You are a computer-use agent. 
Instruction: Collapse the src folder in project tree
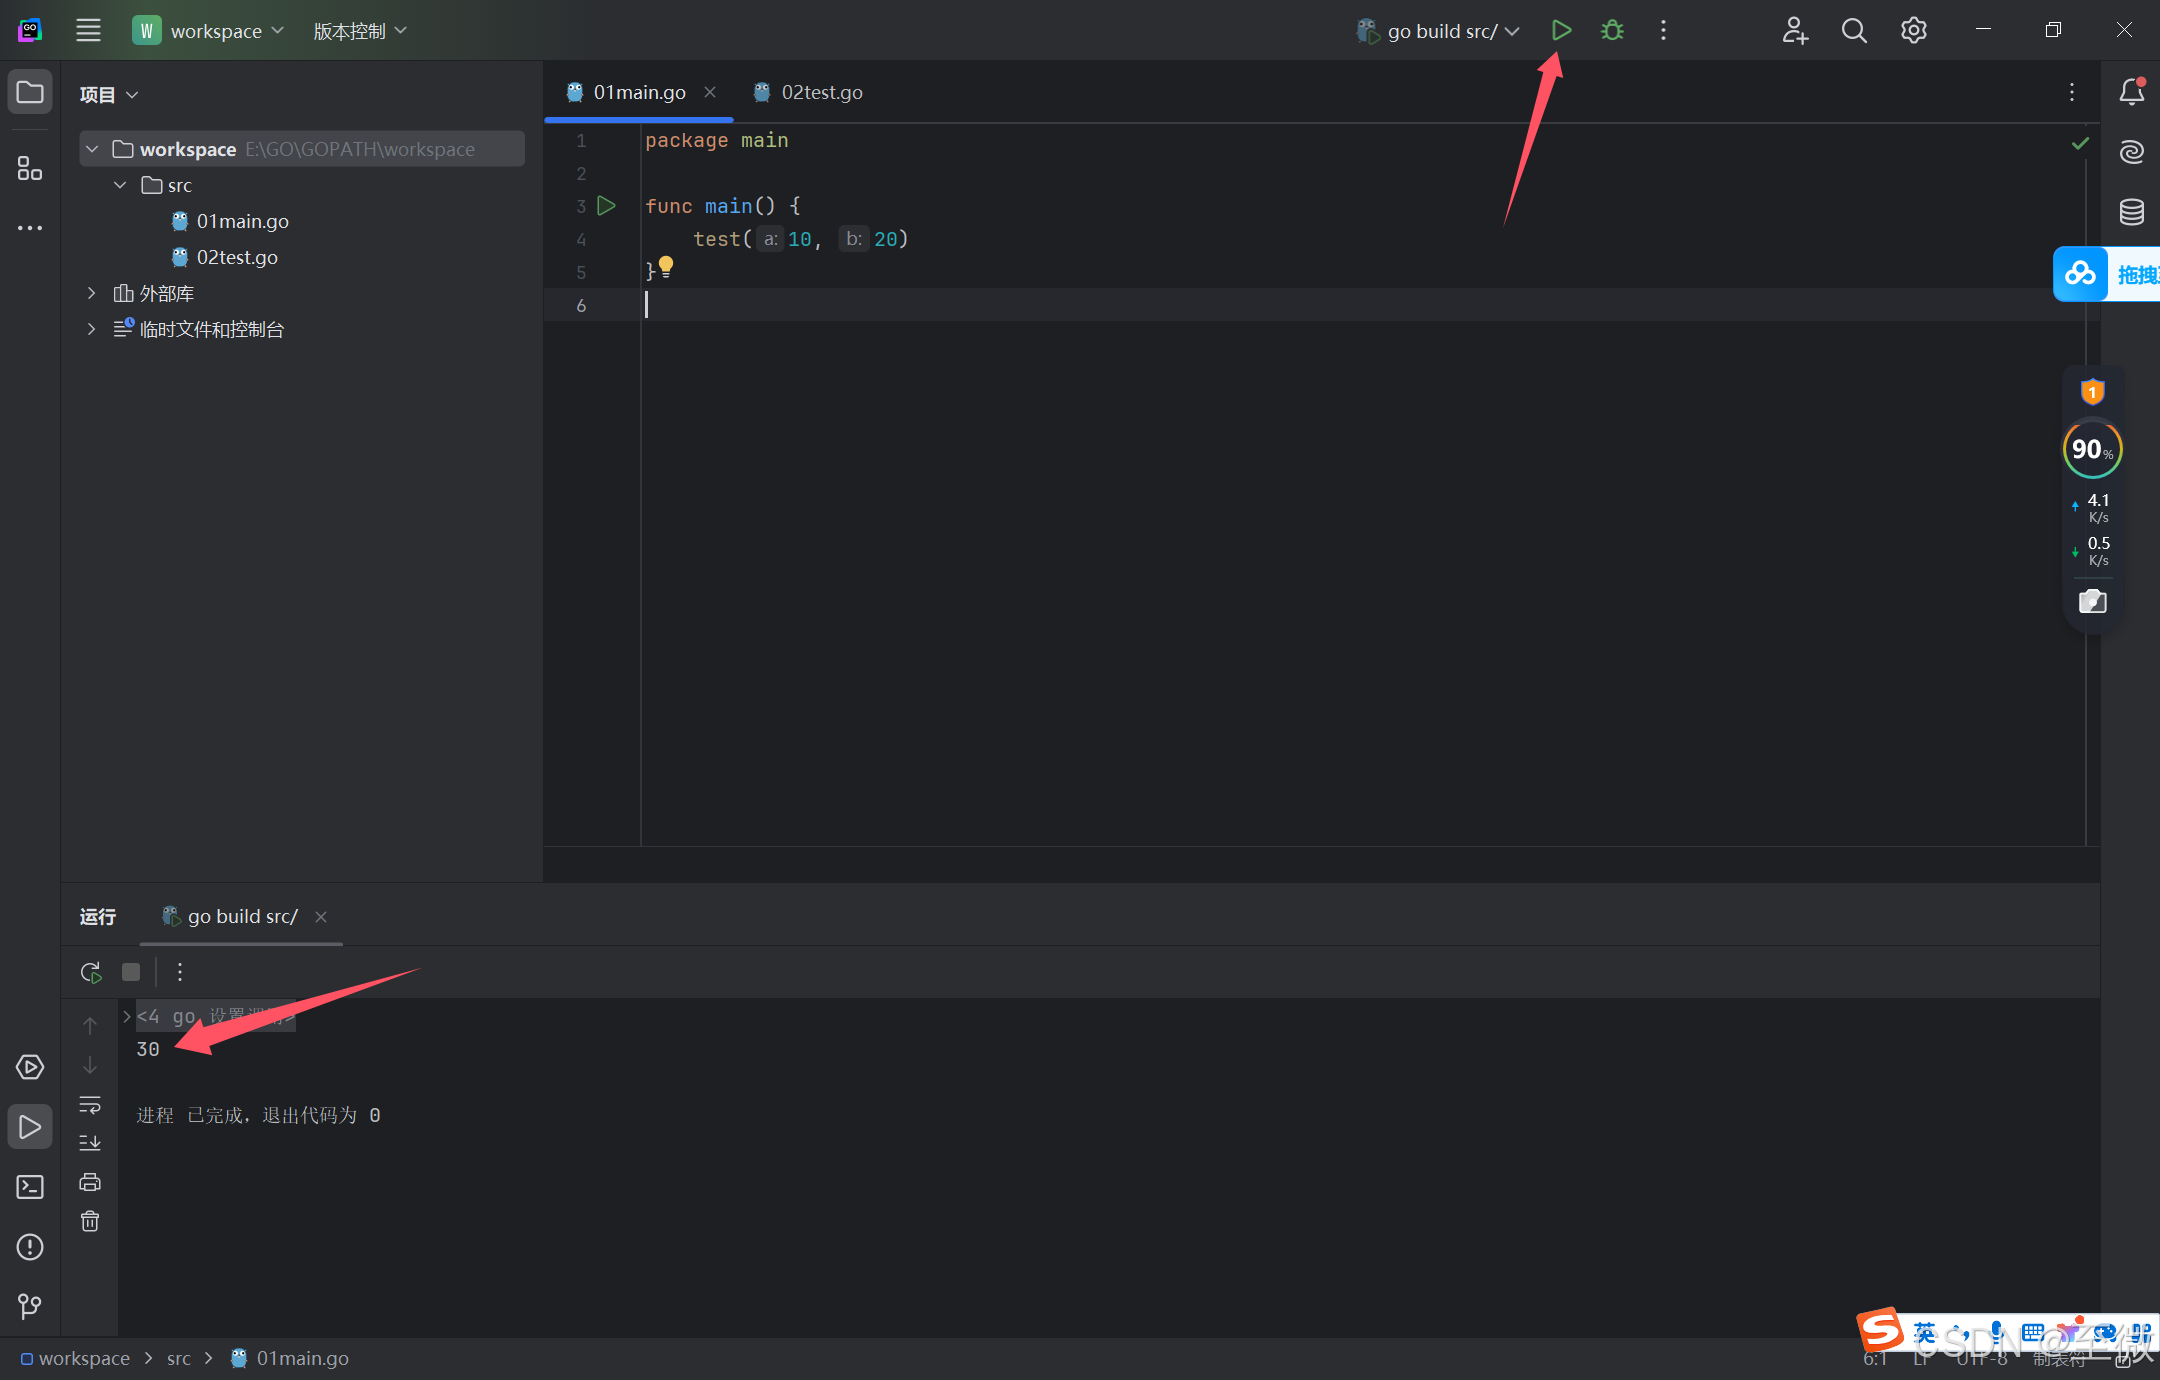tap(120, 185)
